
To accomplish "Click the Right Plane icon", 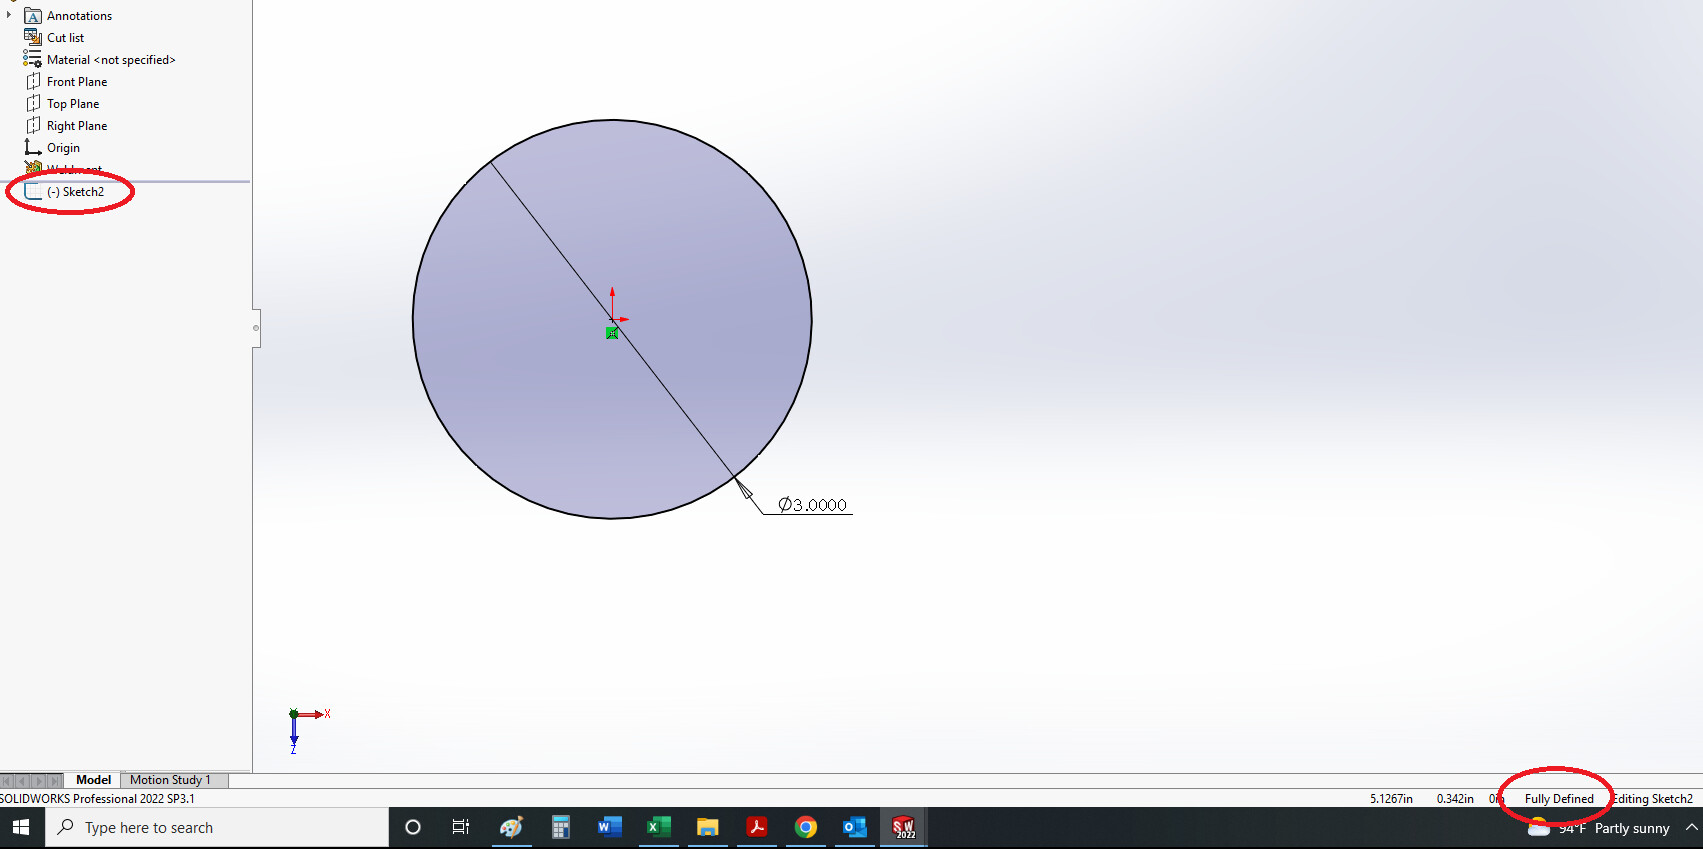I will [33, 125].
